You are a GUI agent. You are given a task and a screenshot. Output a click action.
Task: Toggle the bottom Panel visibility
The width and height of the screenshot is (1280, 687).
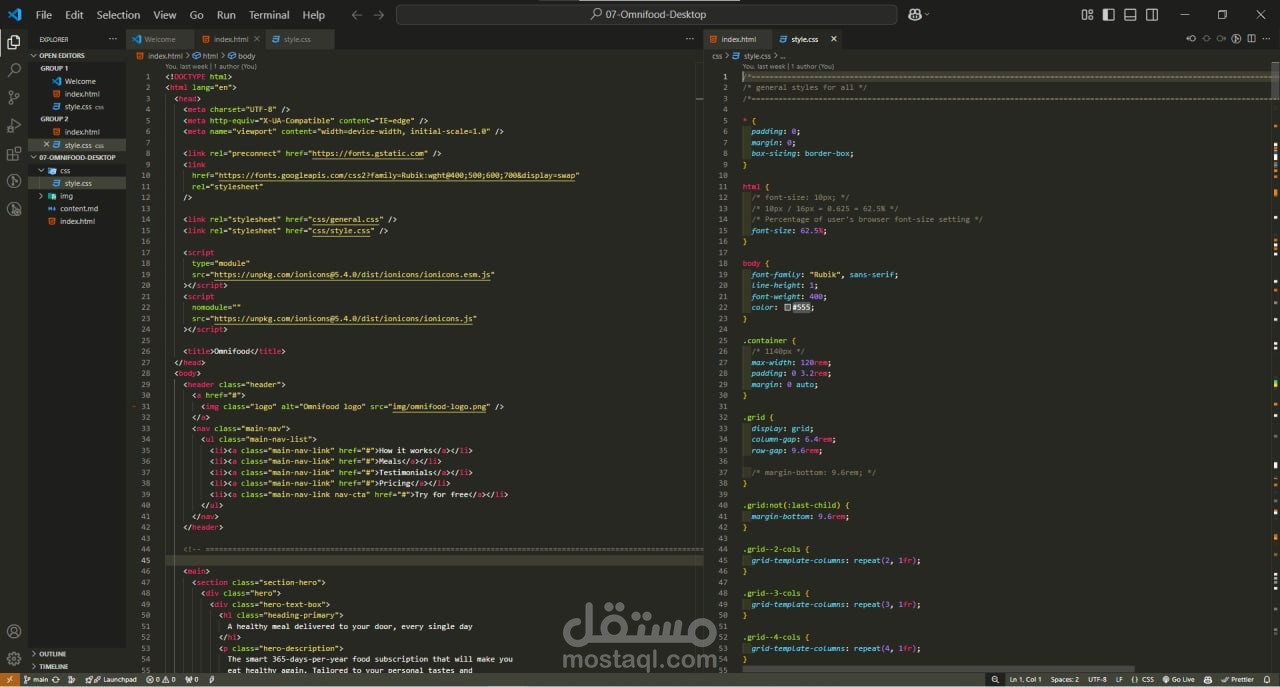click(x=1130, y=15)
